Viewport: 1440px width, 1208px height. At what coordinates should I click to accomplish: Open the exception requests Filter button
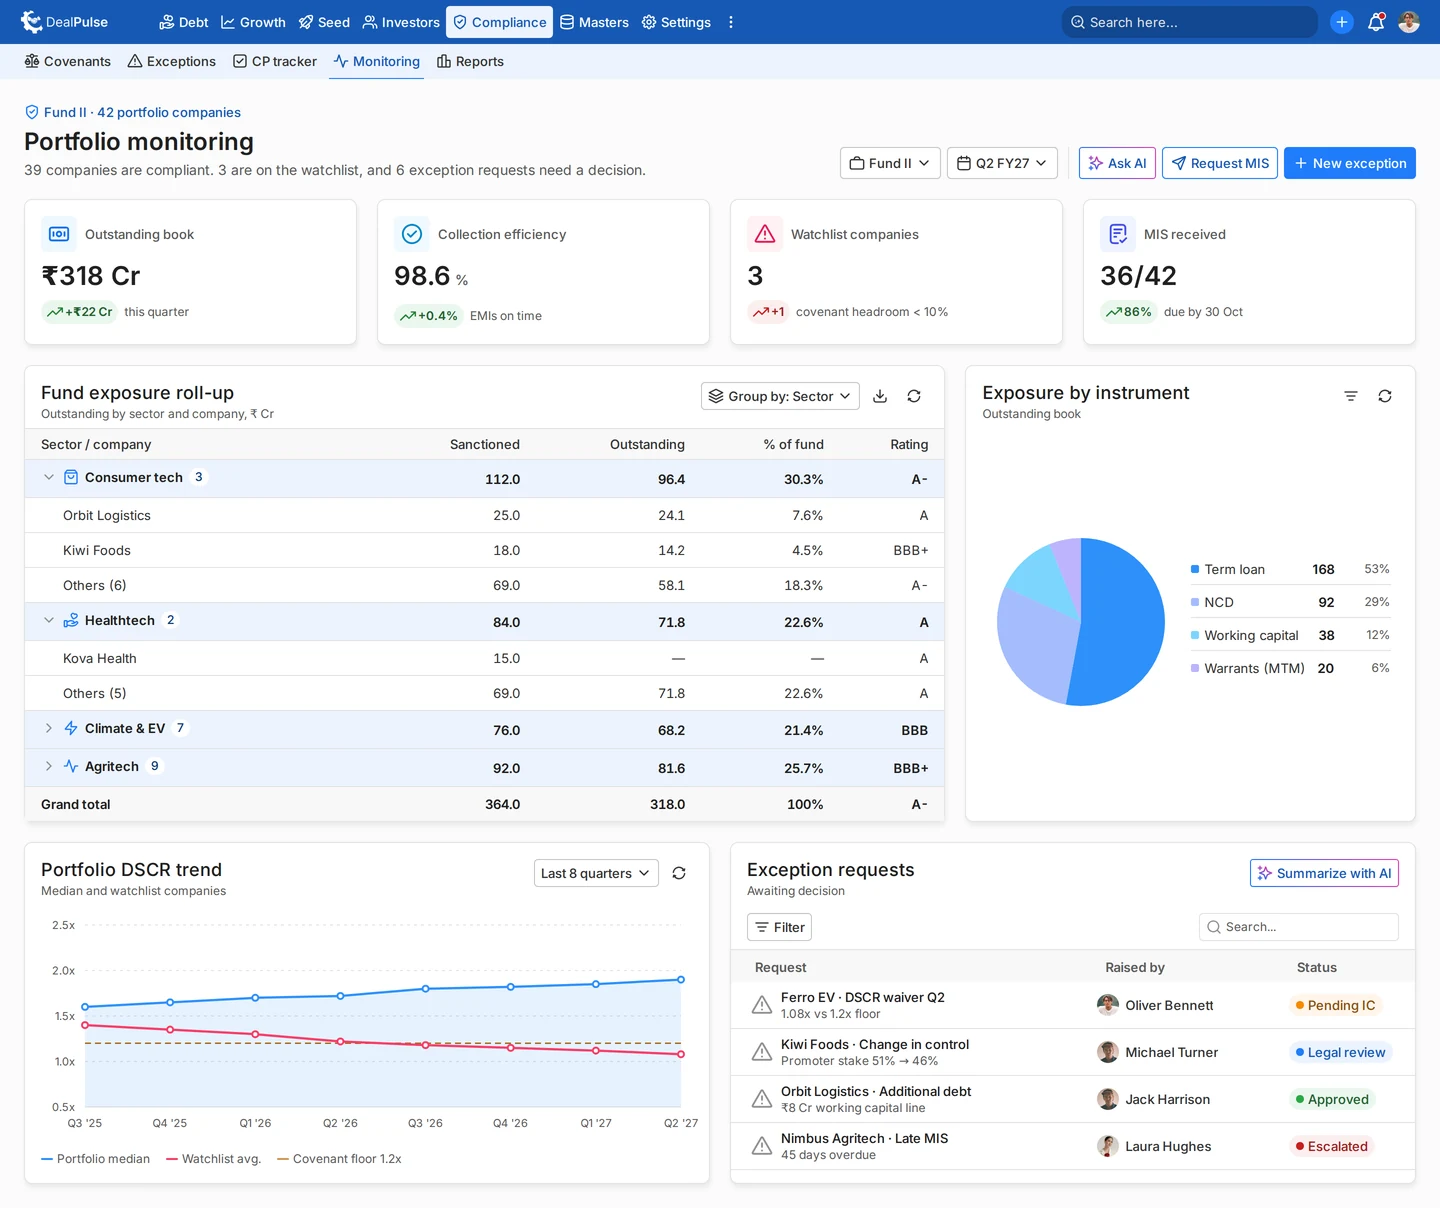click(779, 927)
